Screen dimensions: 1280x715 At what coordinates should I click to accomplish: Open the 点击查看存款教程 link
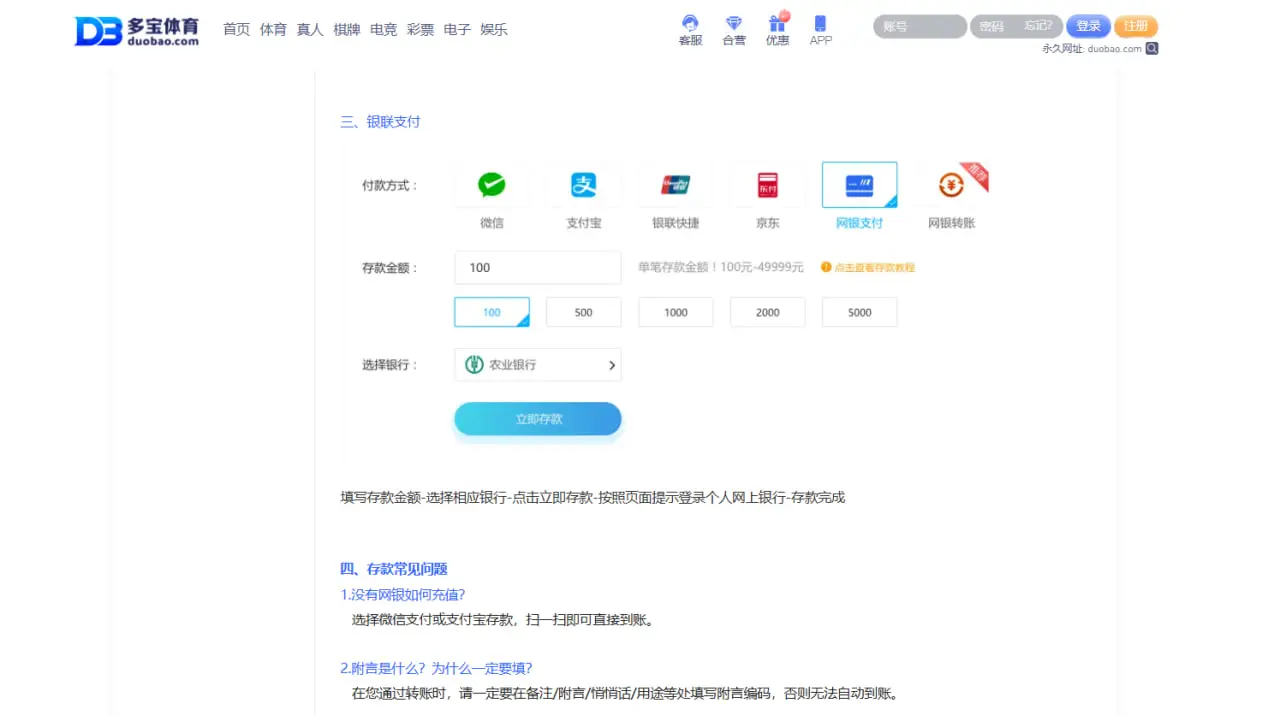click(875, 268)
